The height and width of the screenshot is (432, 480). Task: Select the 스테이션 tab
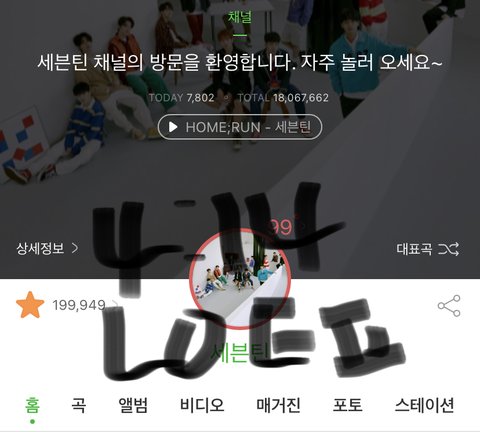[x=424, y=405]
